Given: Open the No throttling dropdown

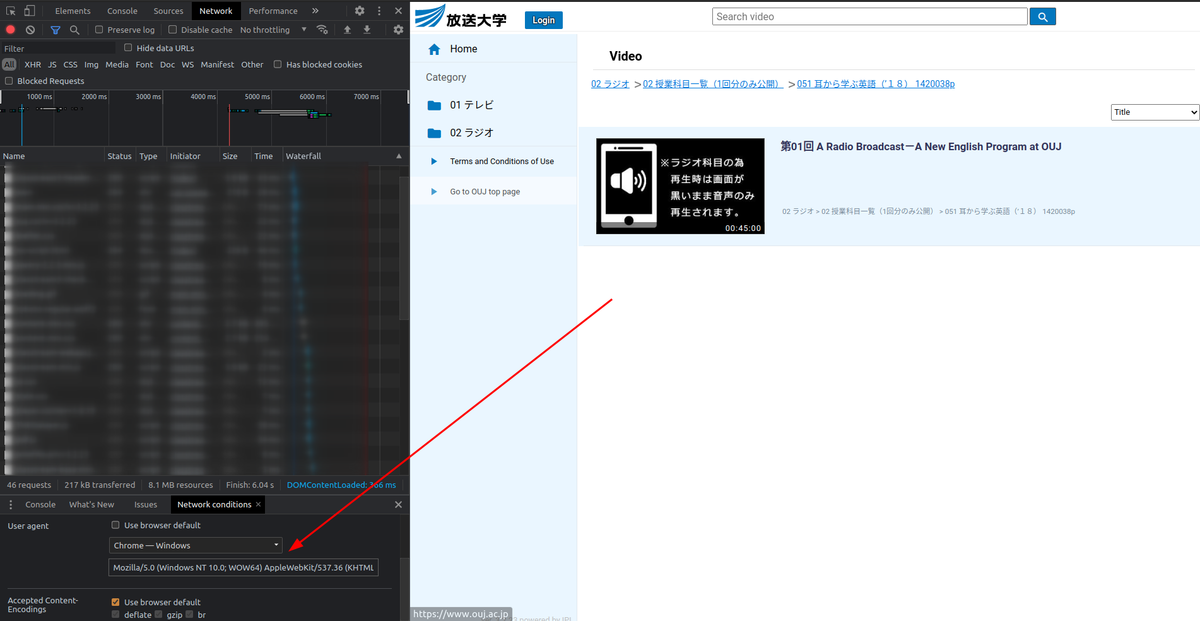Looking at the screenshot, I should click(271, 30).
